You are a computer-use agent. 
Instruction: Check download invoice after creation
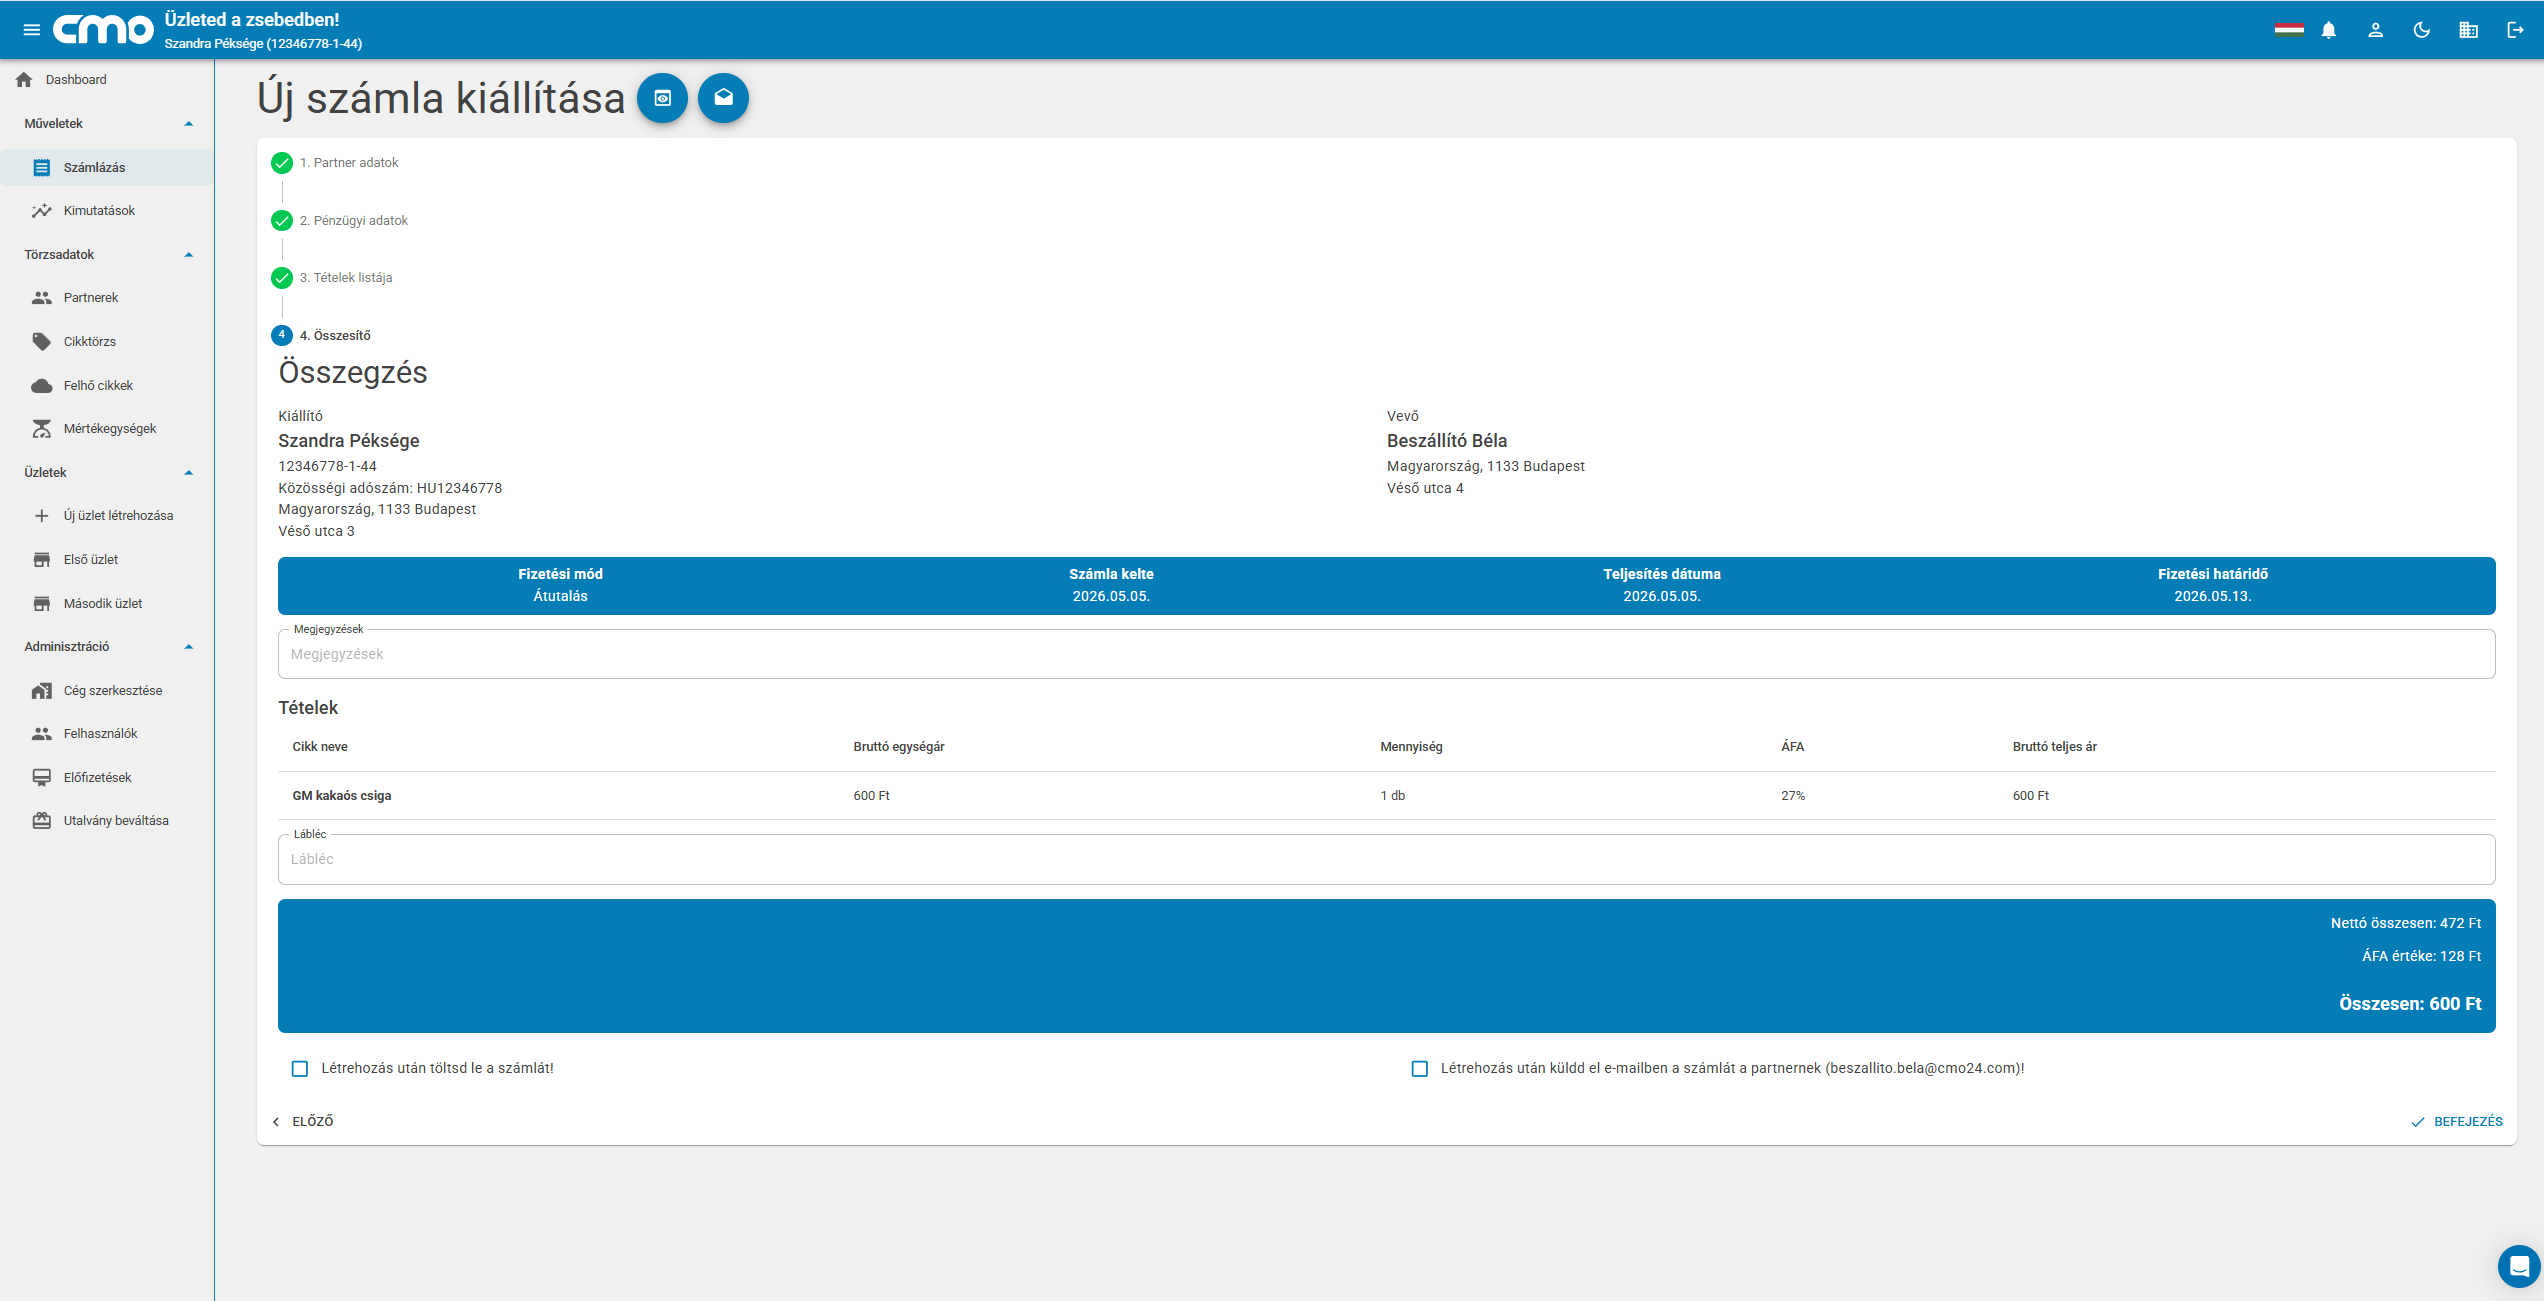coord(300,1069)
